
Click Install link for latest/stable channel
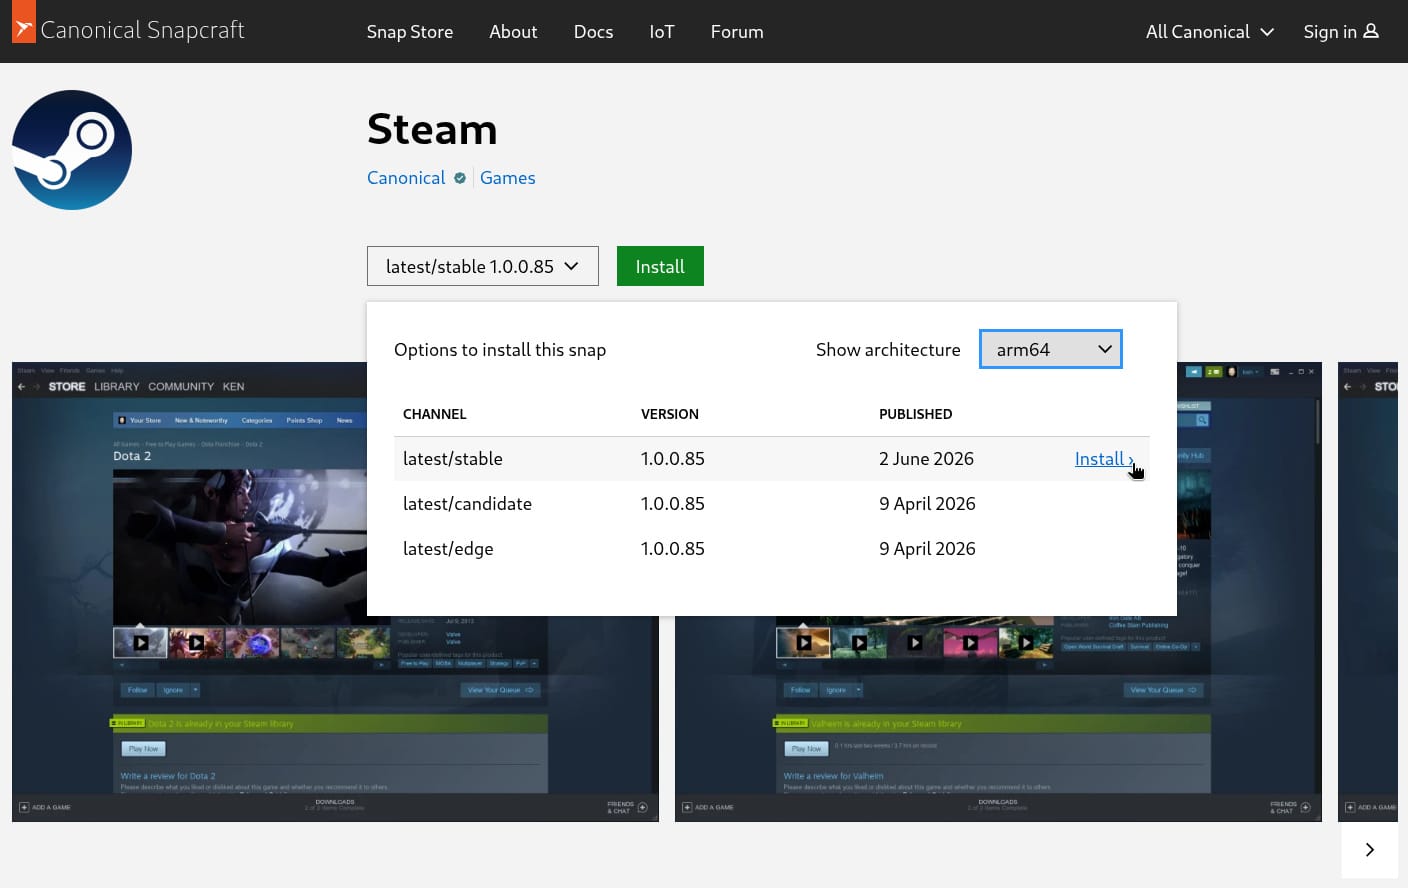1104,459
